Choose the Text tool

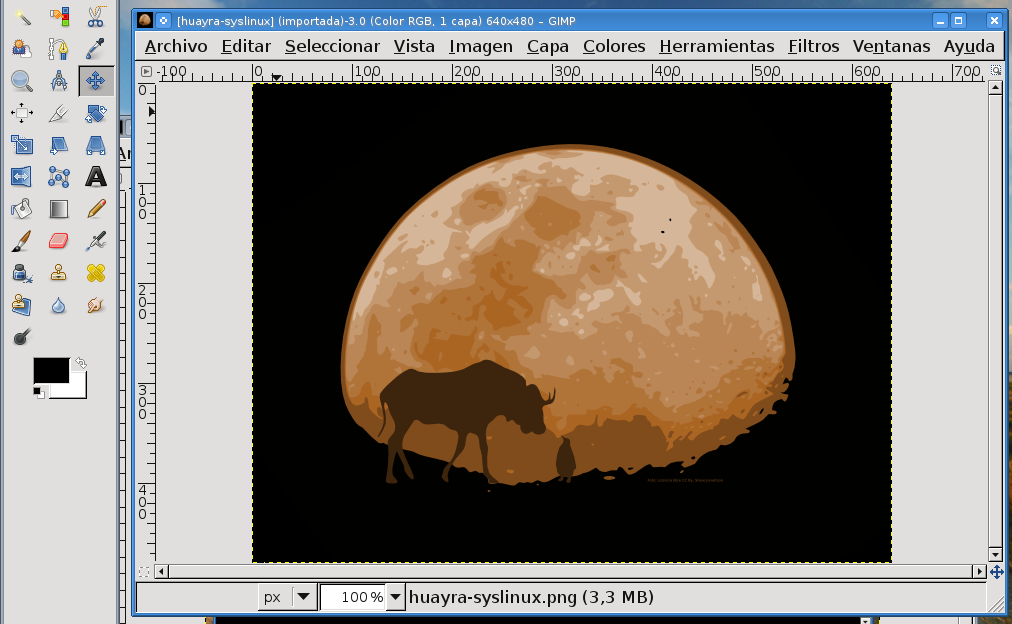pyautogui.click(x=95, y=177)
